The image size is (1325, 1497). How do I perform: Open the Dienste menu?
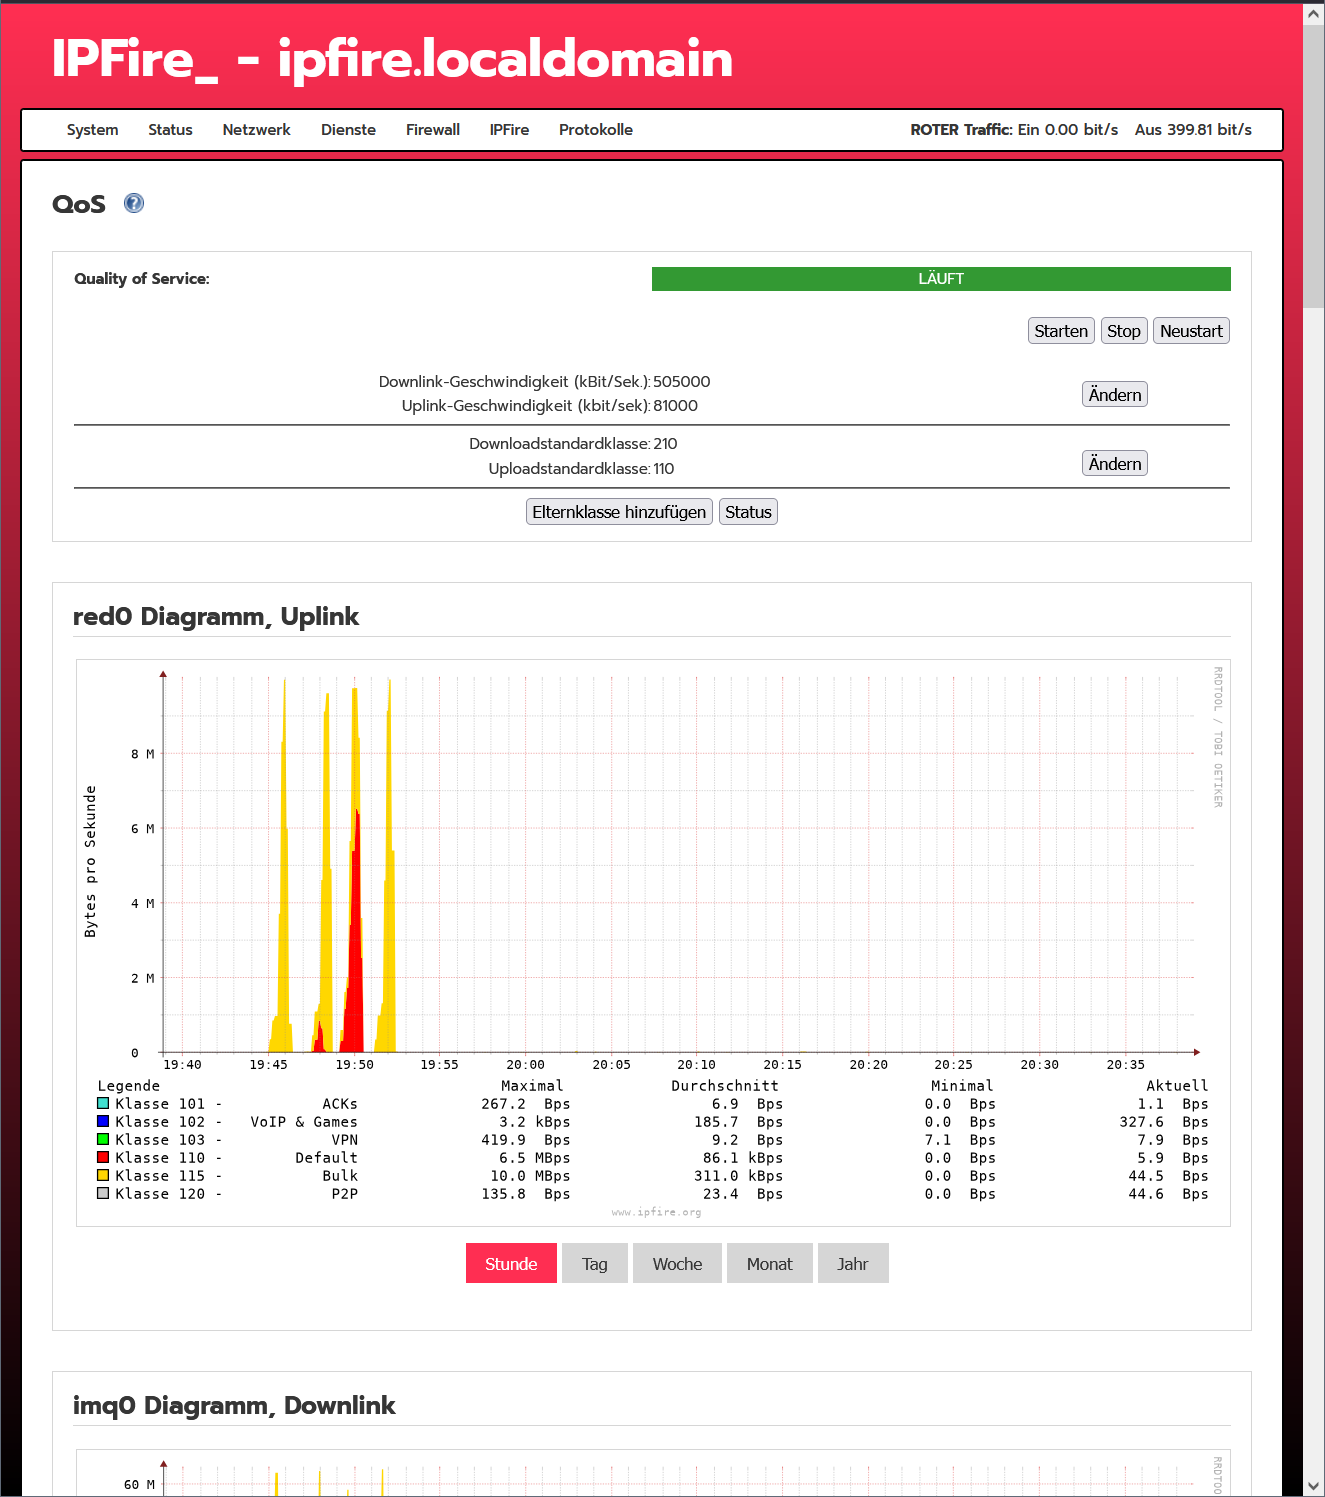point(348,130)
